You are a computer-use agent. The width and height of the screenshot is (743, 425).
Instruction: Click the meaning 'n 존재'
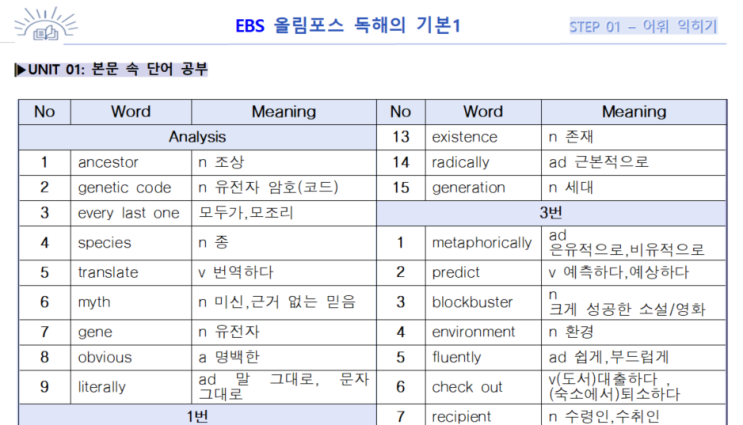coord(571,136)
